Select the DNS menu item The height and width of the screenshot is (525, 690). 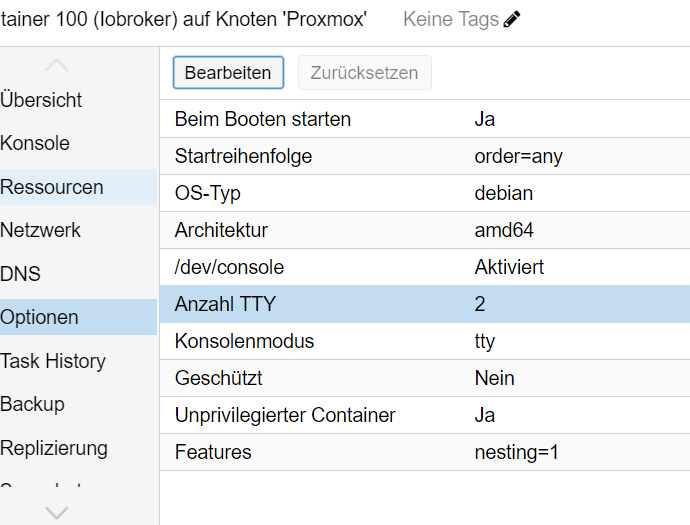tap(21, 274)
